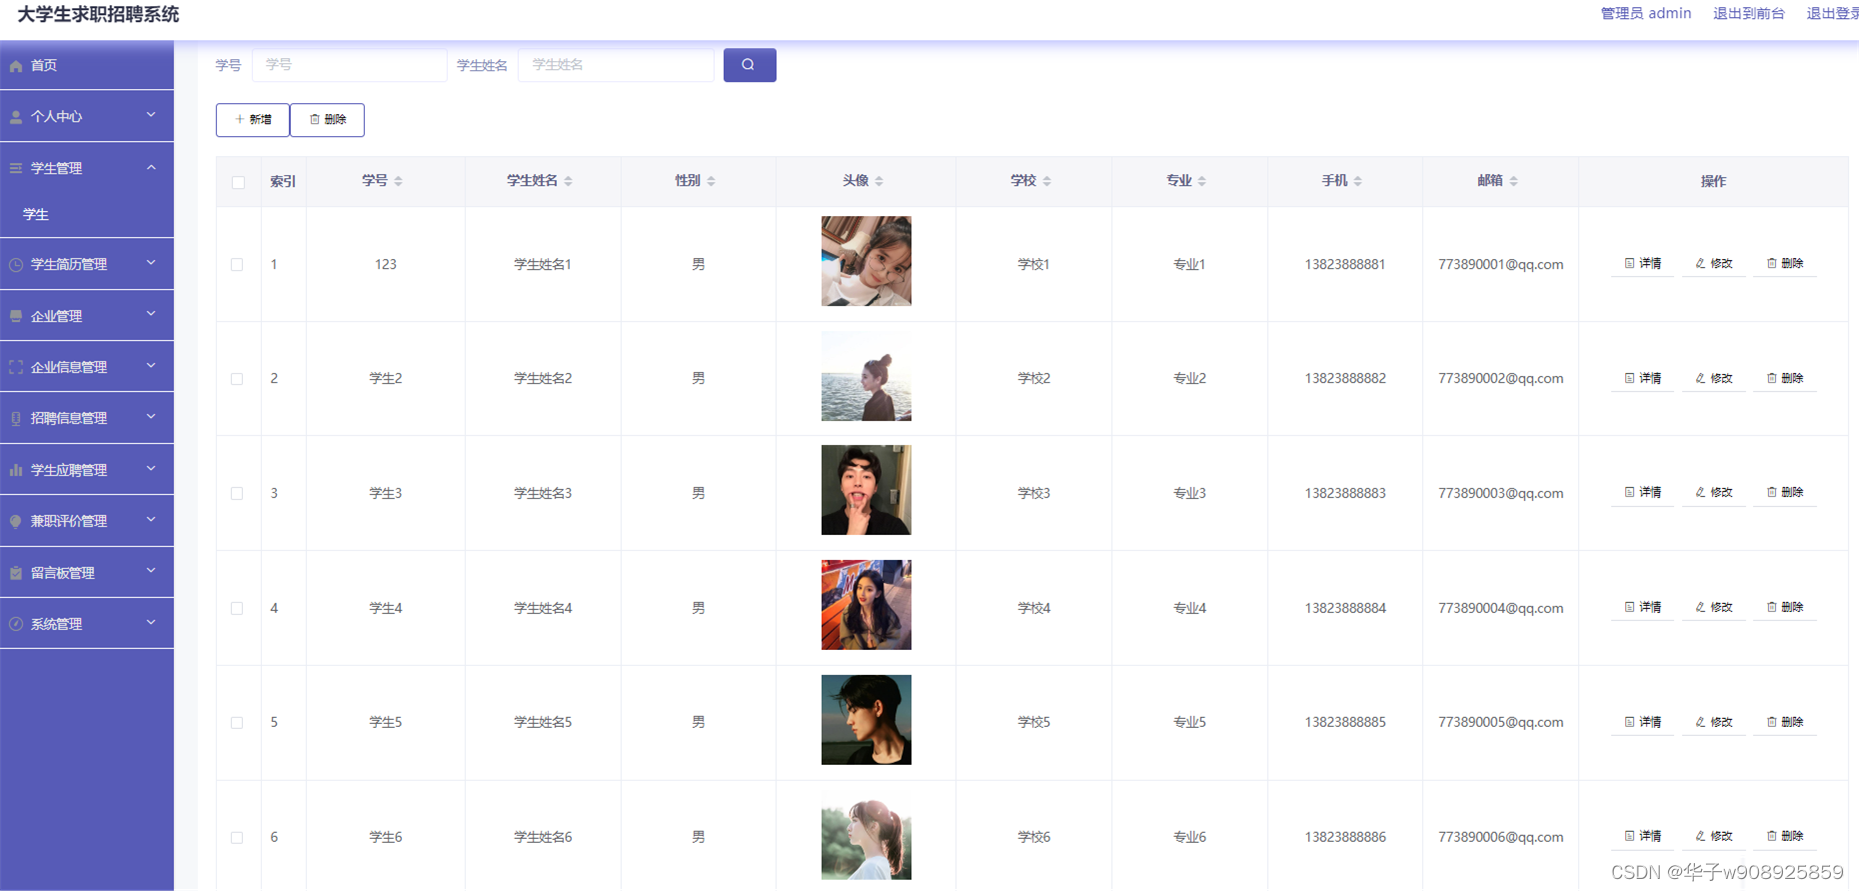Image resolution: width=1859 pixels, height=891 pixels.
Task: Expand the 兼职评价管理 chevron
Action: [151, 520]
